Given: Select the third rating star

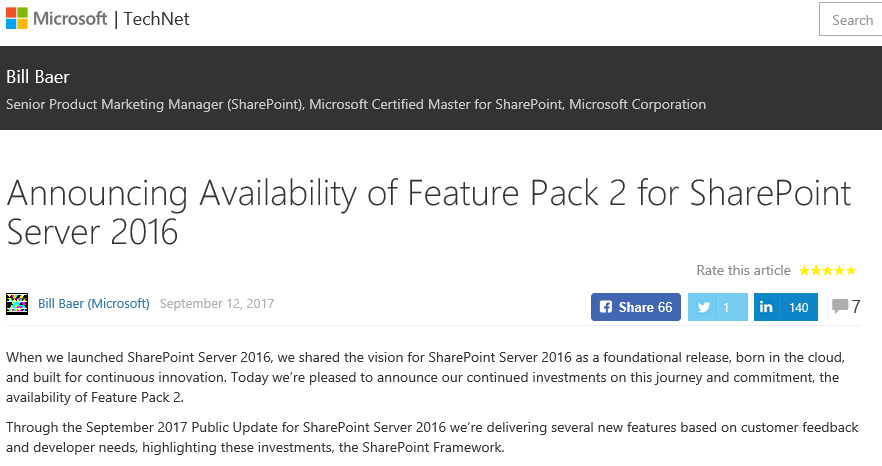Looking at the screenshot, I should [827, 271].
